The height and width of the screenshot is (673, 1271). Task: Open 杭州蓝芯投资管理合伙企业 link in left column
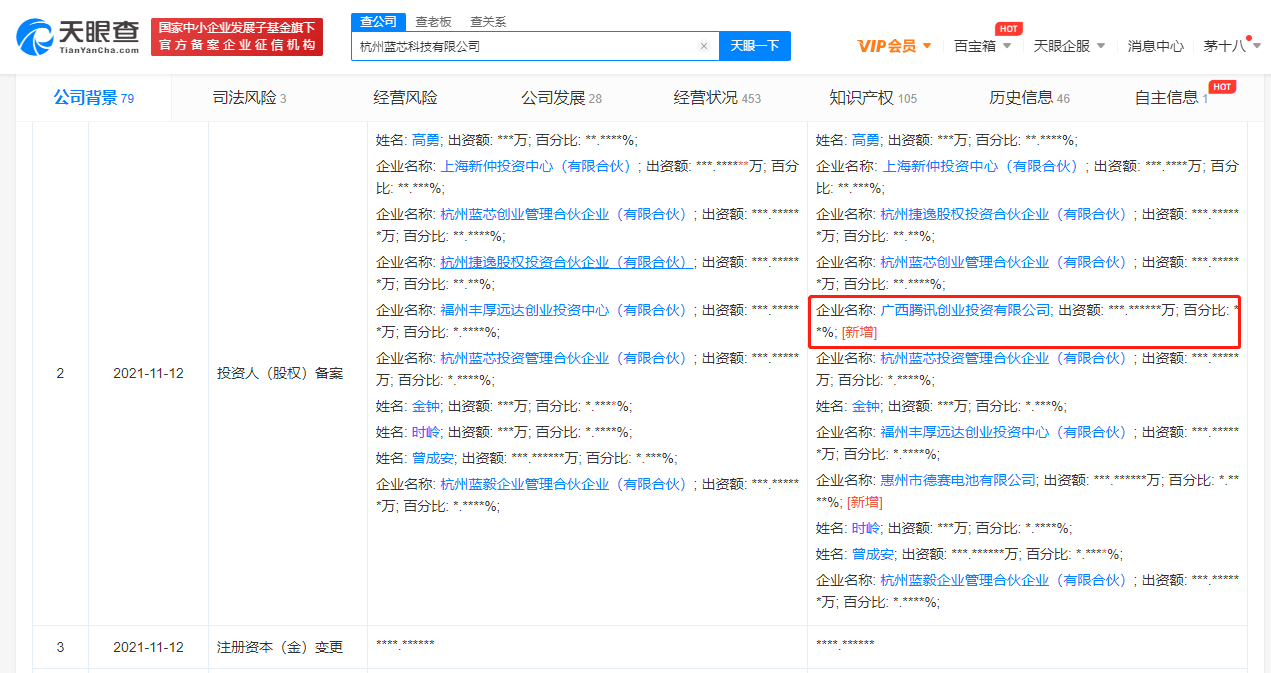566,358
